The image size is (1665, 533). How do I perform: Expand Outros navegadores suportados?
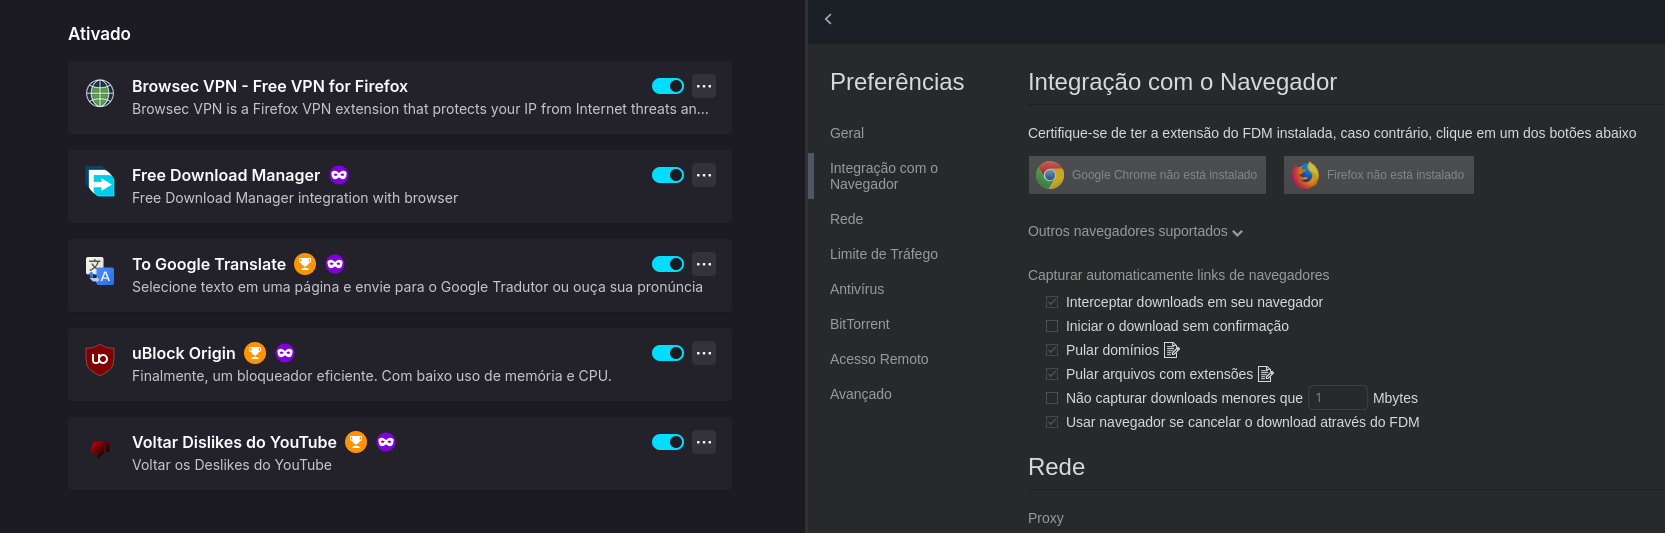pos(1135,232)
